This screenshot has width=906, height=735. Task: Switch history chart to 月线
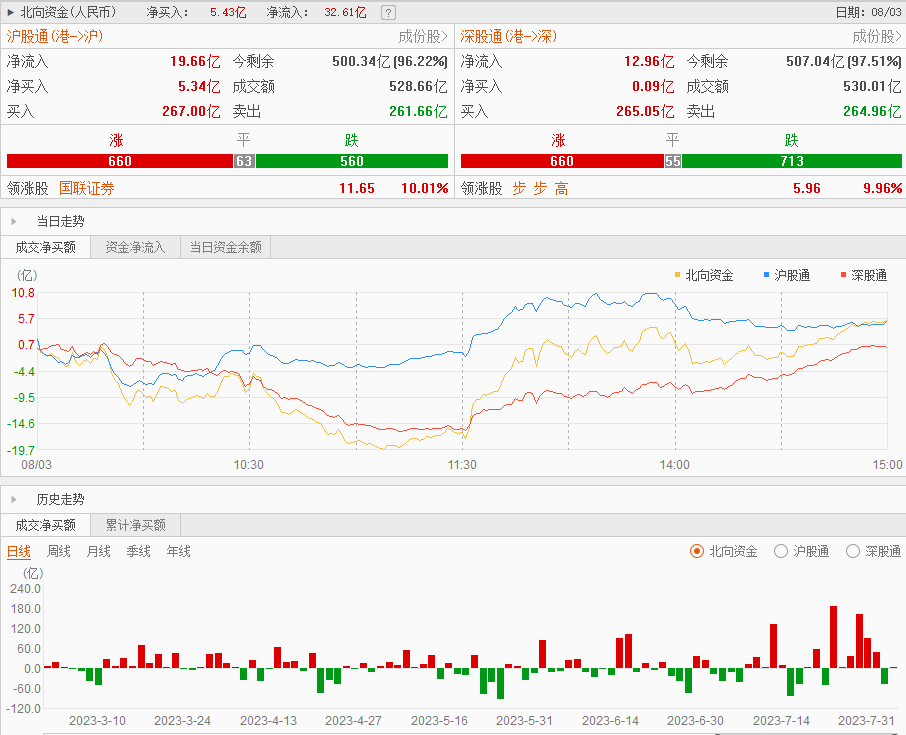pos(98,551)
